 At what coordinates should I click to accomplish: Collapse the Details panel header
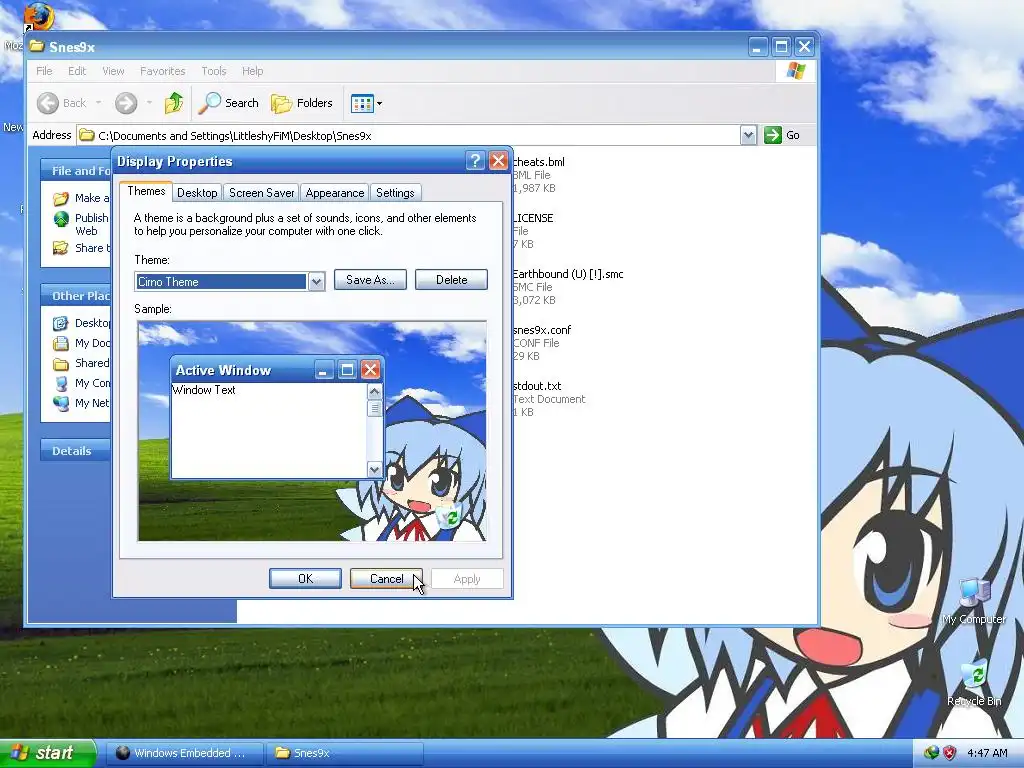point(75,451)
